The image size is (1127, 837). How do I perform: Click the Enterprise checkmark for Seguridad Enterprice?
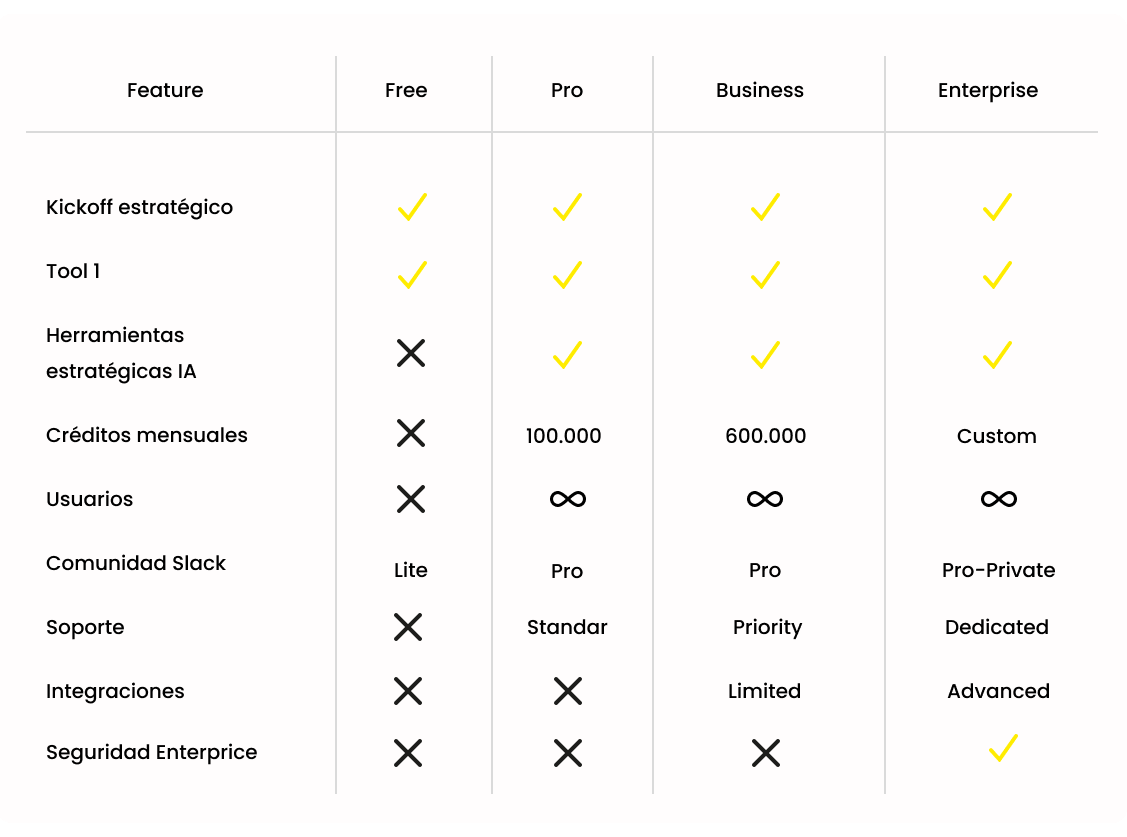coord(1002,748)
